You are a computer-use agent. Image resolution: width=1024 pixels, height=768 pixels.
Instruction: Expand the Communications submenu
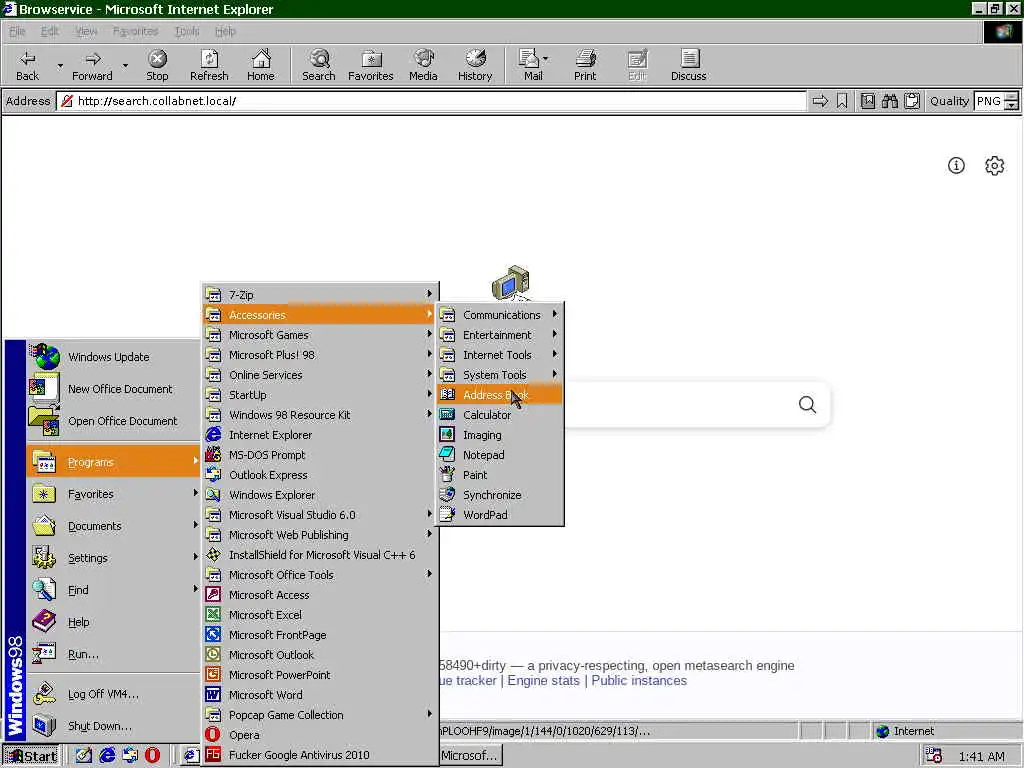pos(500,315)
